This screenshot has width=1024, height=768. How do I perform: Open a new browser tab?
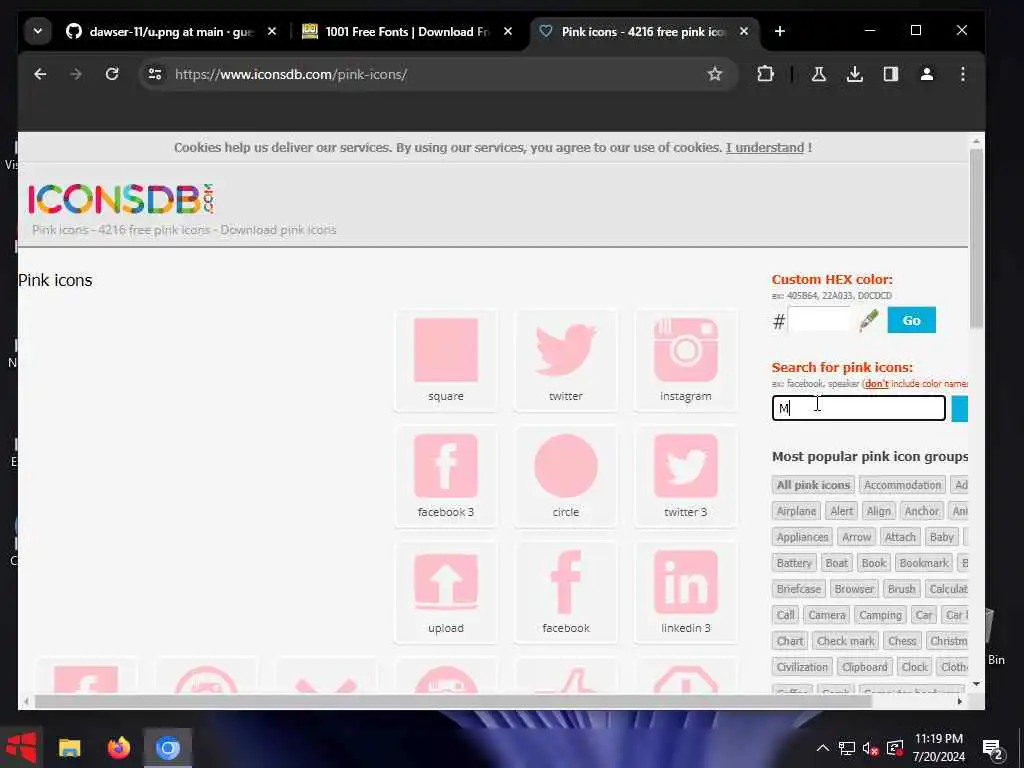[x=780, y=31]
